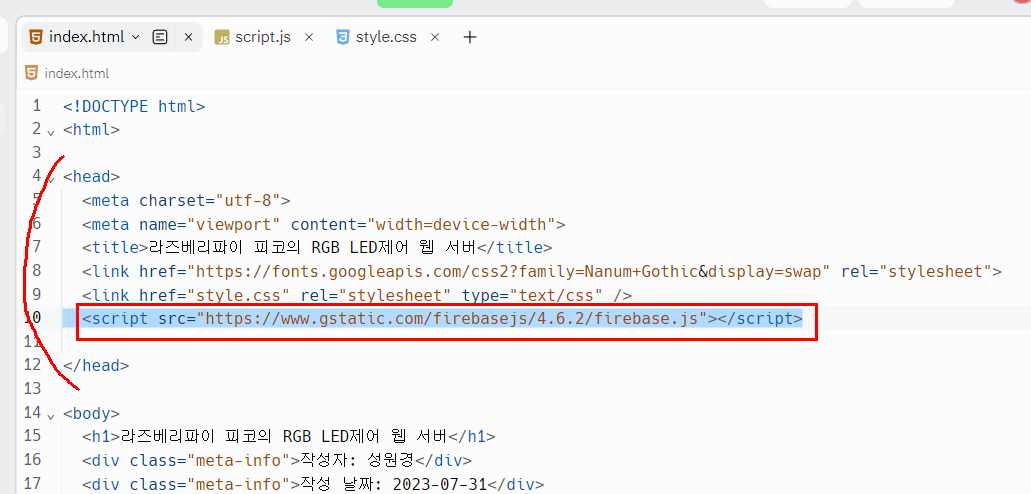This screenshot has height=494, width=1031.
Task: Click the h1 heading line
Action: (x=289, y=436)
